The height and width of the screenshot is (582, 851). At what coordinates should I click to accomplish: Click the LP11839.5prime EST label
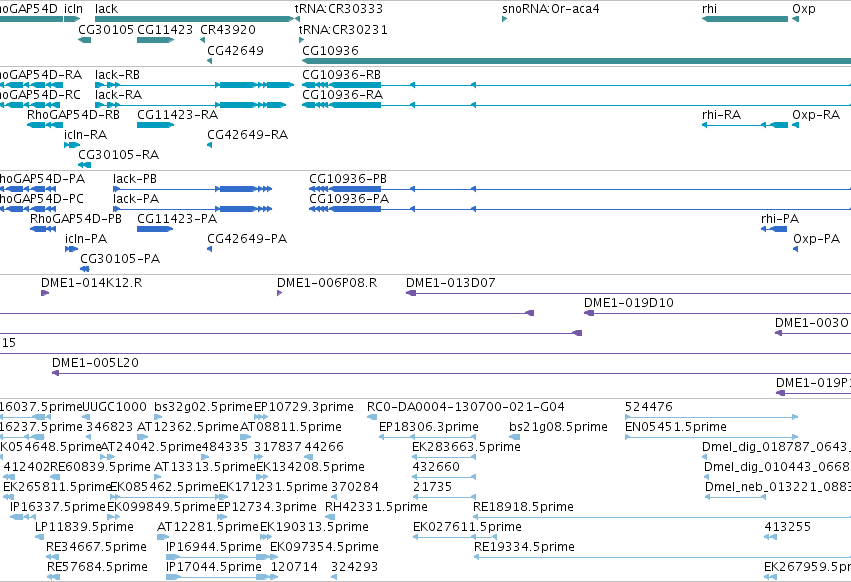(x=84, y=527)
